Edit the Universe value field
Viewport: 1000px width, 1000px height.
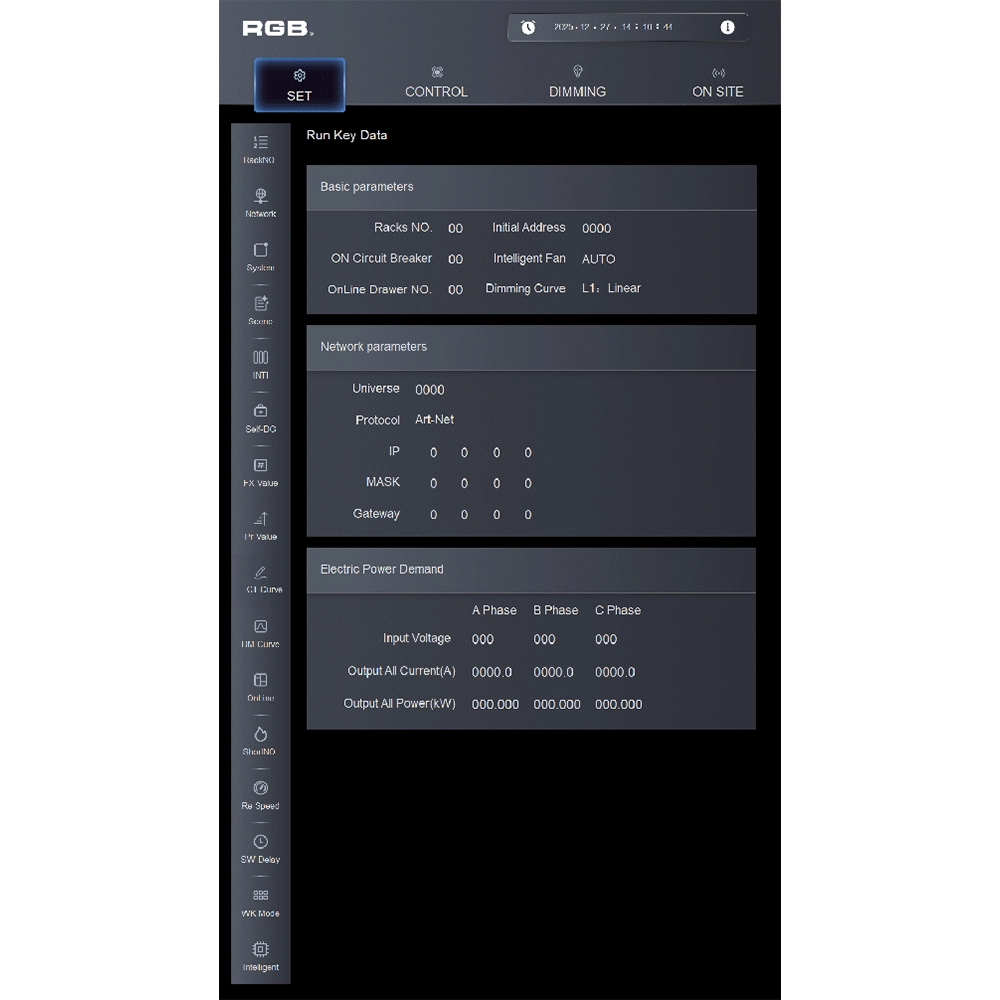click(430, 389)
